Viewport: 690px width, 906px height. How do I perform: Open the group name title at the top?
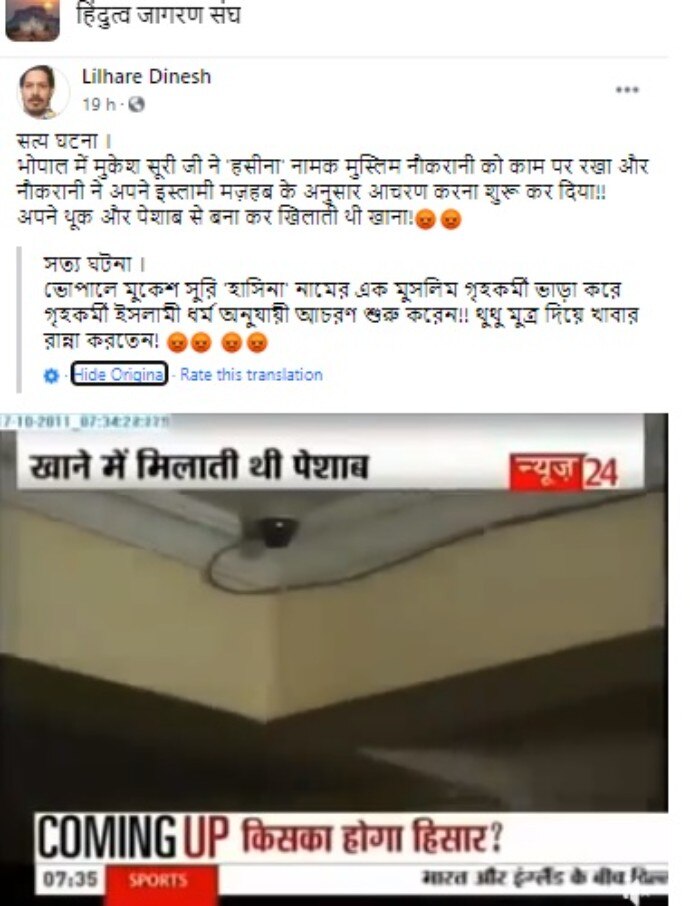[158, 15]
